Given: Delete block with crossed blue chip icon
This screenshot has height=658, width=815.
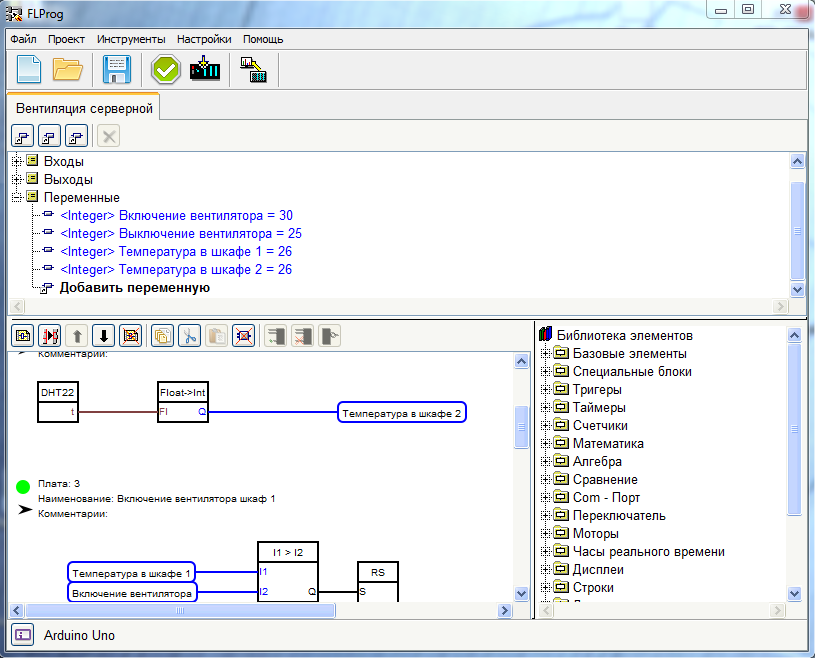Looking at the screenshot, I should point(243,336).
